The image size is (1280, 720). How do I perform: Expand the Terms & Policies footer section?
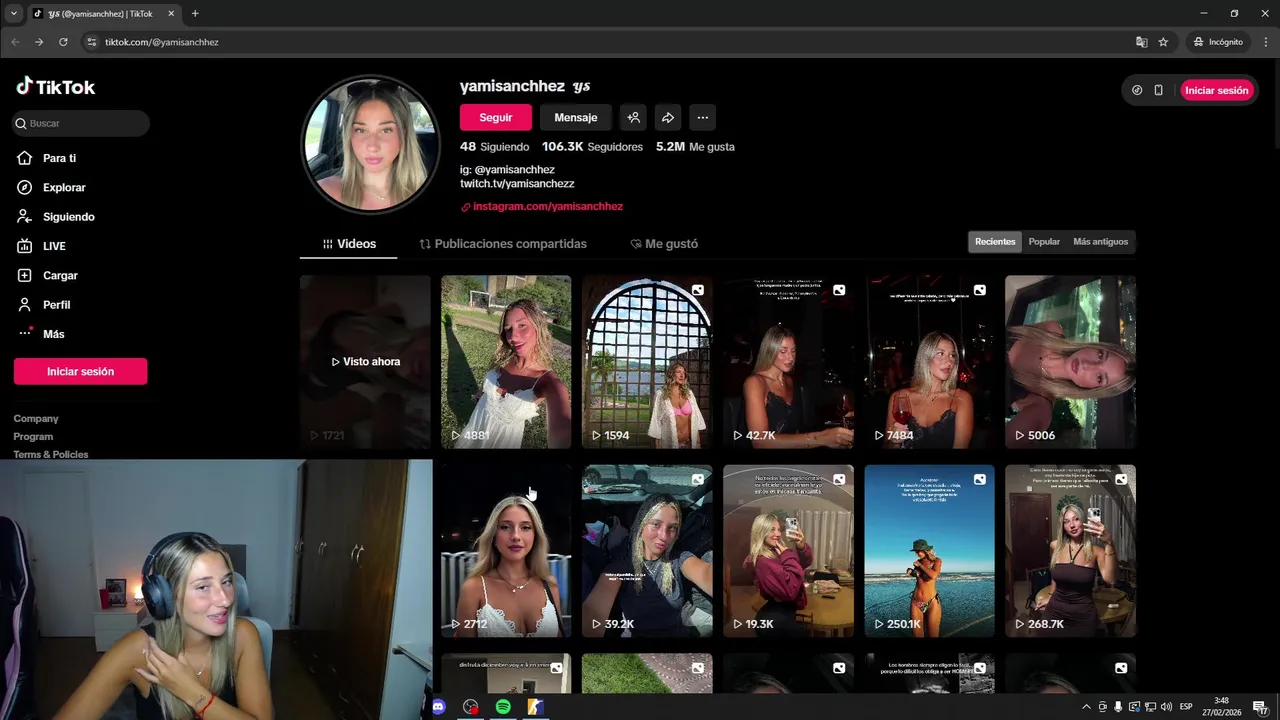51,454
